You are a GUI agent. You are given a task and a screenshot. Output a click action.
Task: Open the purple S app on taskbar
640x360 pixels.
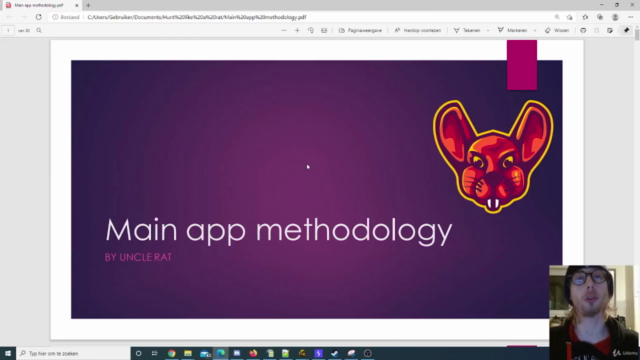pos(318,353)
